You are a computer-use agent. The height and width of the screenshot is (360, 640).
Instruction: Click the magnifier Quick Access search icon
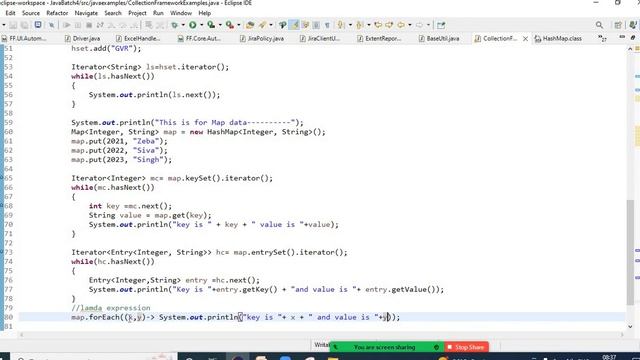[599, 25]
